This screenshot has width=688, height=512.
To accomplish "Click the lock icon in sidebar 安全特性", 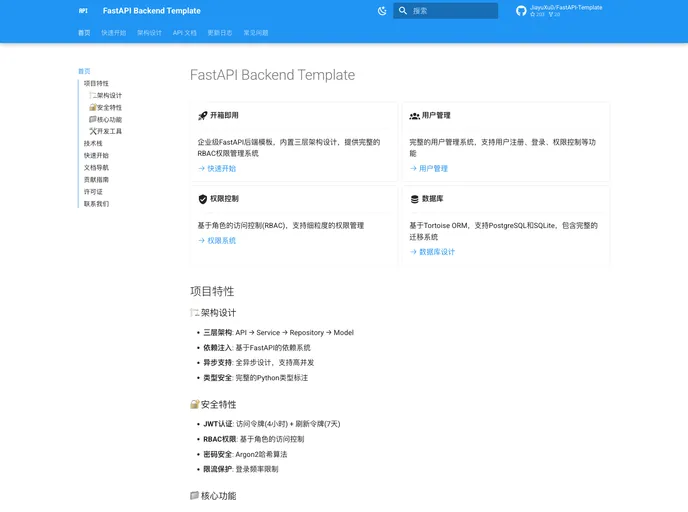I will [x=93, y=107].
